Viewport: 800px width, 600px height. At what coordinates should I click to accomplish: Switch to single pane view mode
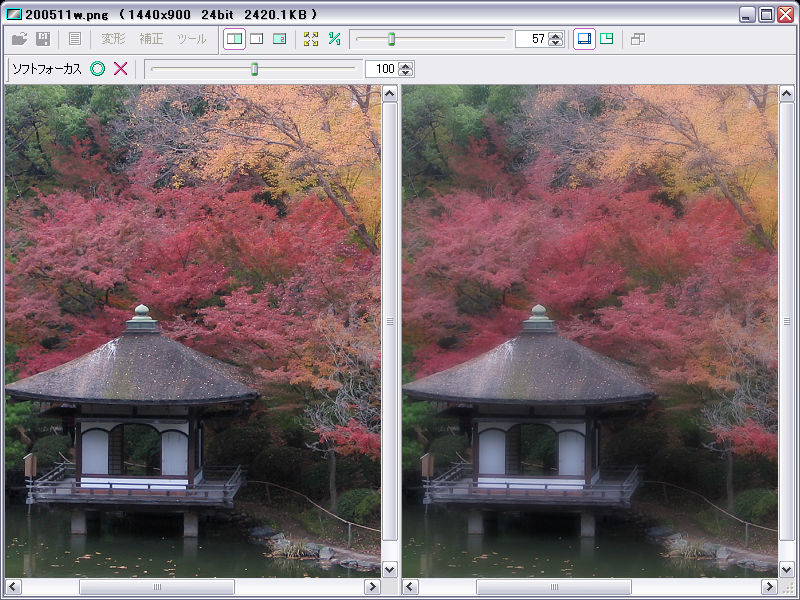point(256,39)
